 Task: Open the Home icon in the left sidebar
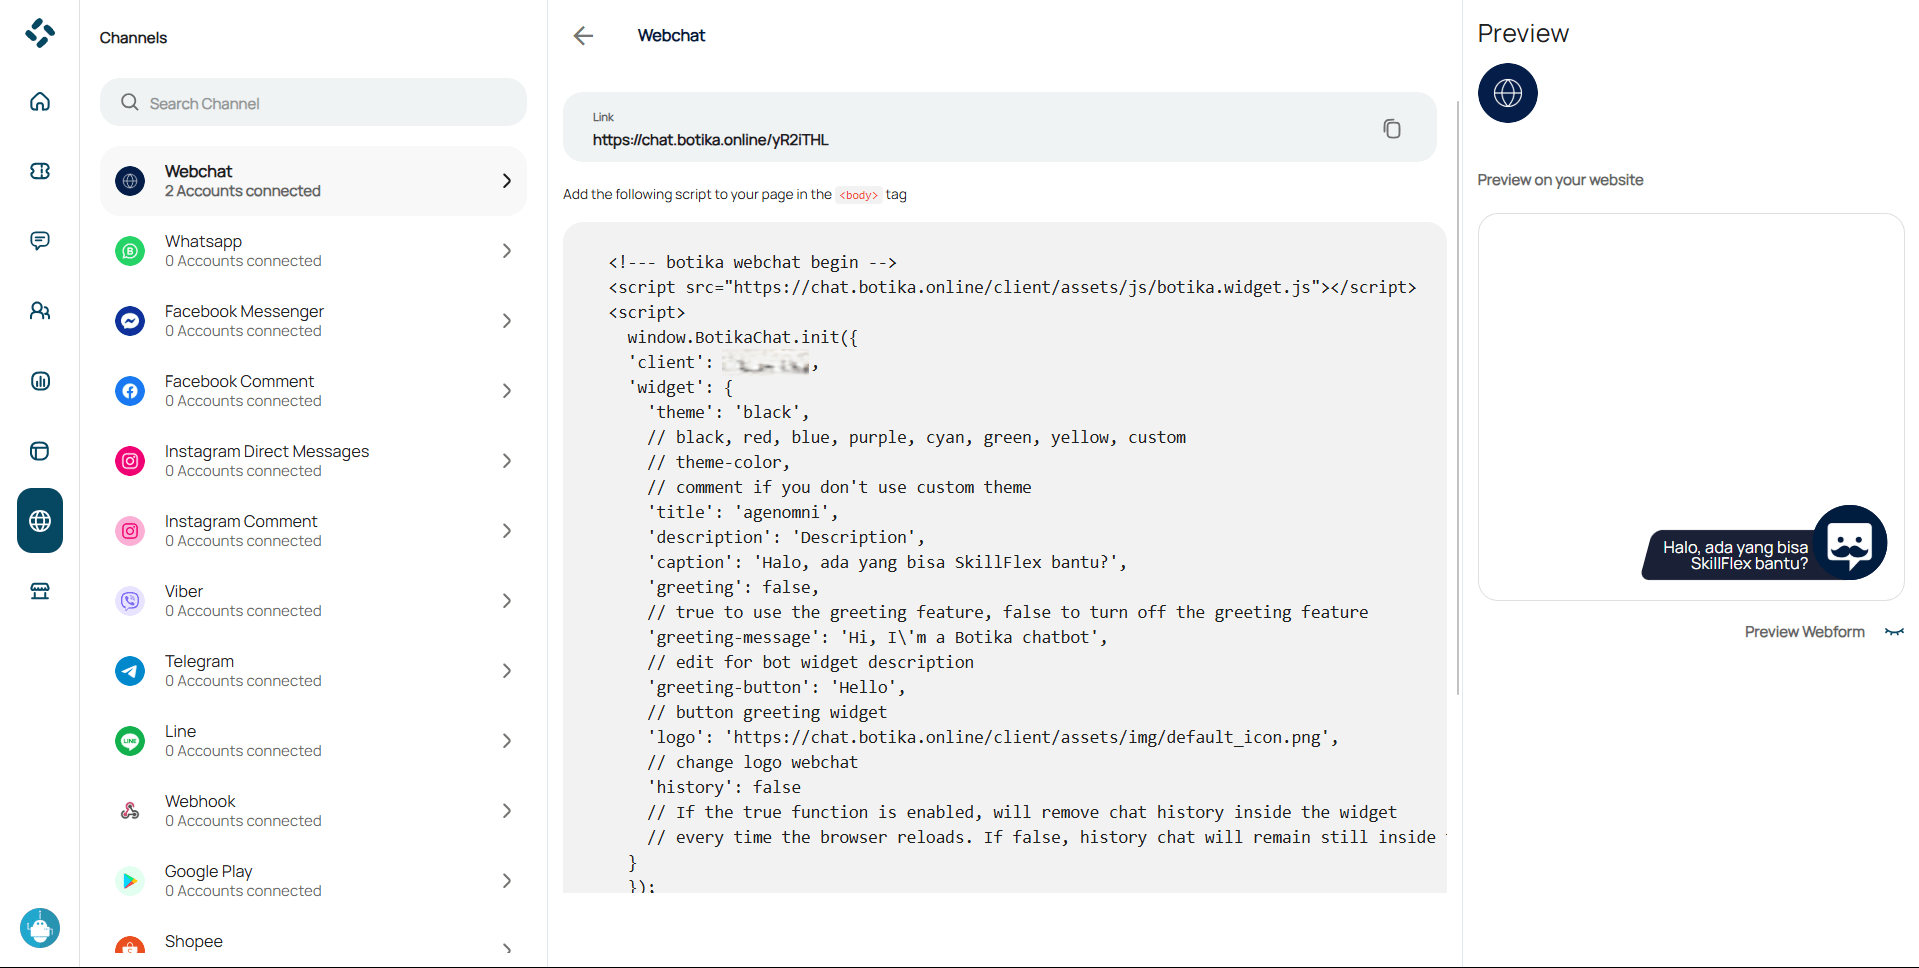pos(40,101)
